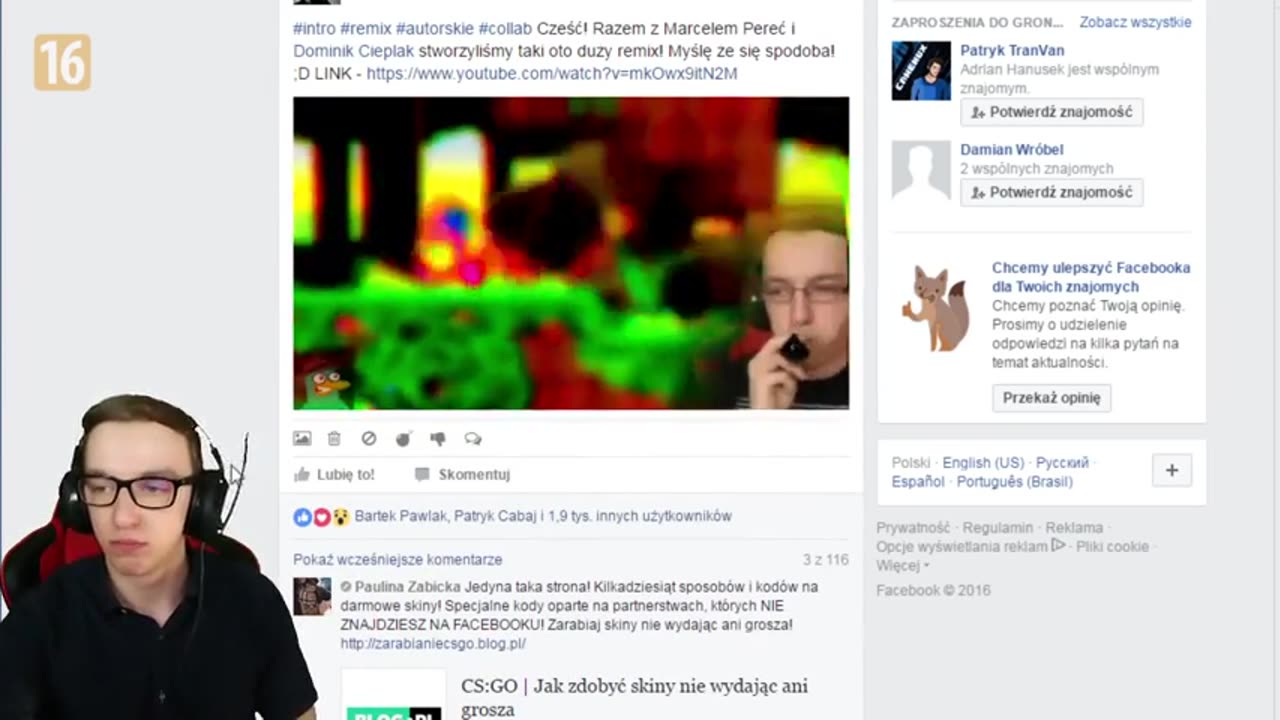Click the thumbs-down icon under the post
1280x720 pixels.
tap(438, 438)
